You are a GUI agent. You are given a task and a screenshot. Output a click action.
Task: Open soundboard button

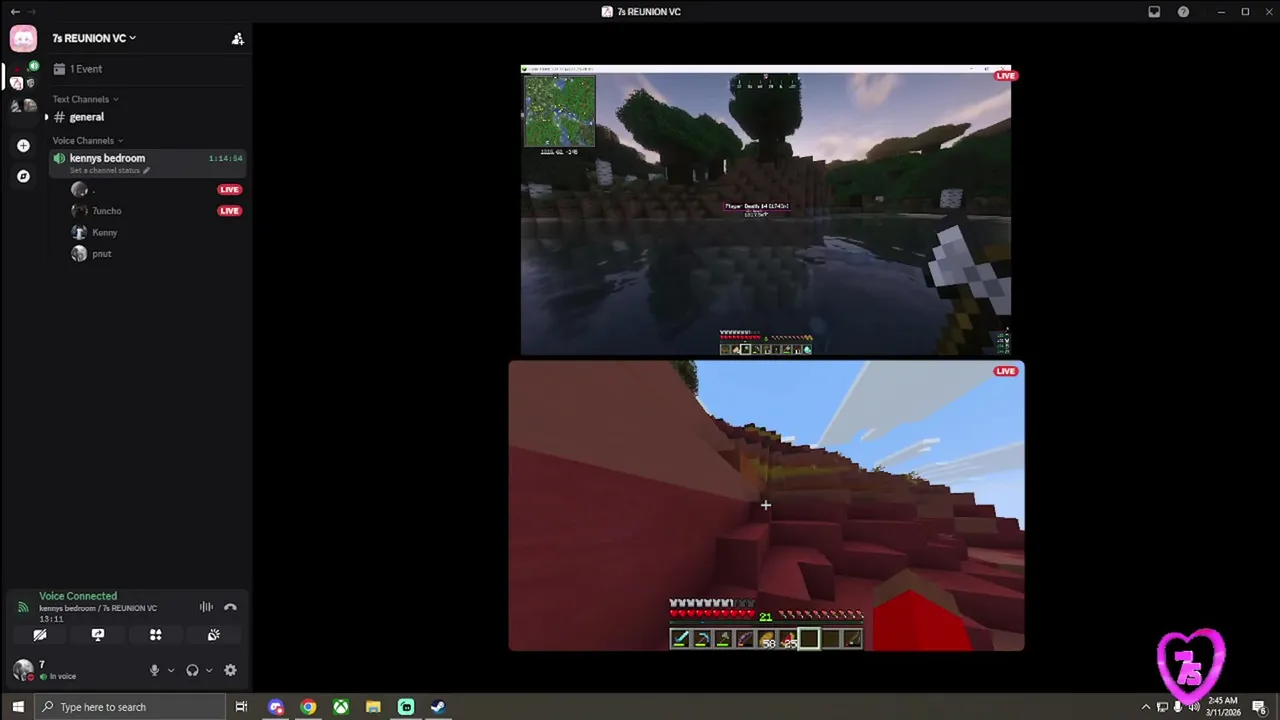point(213,635)
